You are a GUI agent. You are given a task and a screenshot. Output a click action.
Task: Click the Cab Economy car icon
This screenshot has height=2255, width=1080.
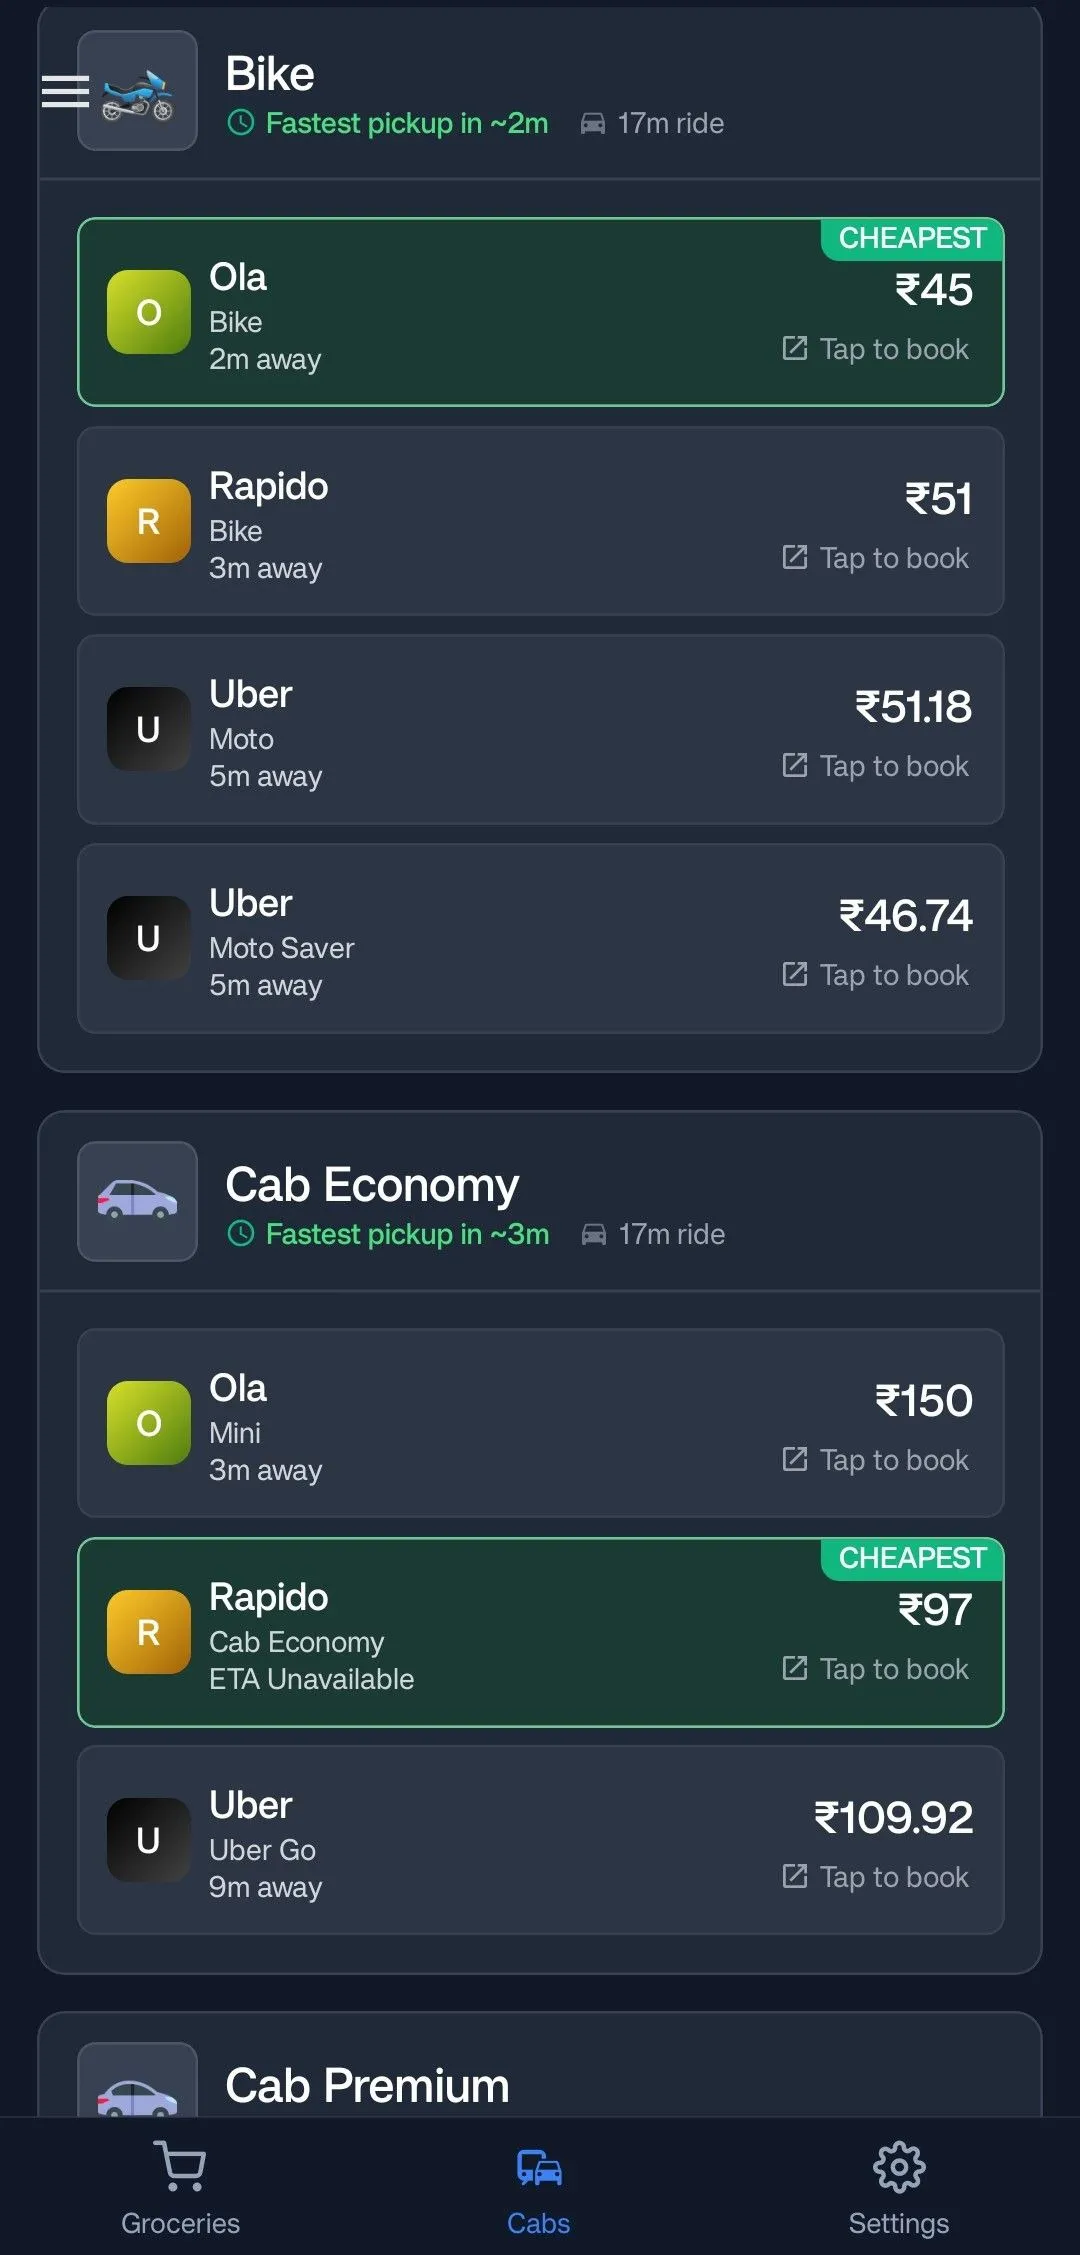click(x=138, y=1201)
